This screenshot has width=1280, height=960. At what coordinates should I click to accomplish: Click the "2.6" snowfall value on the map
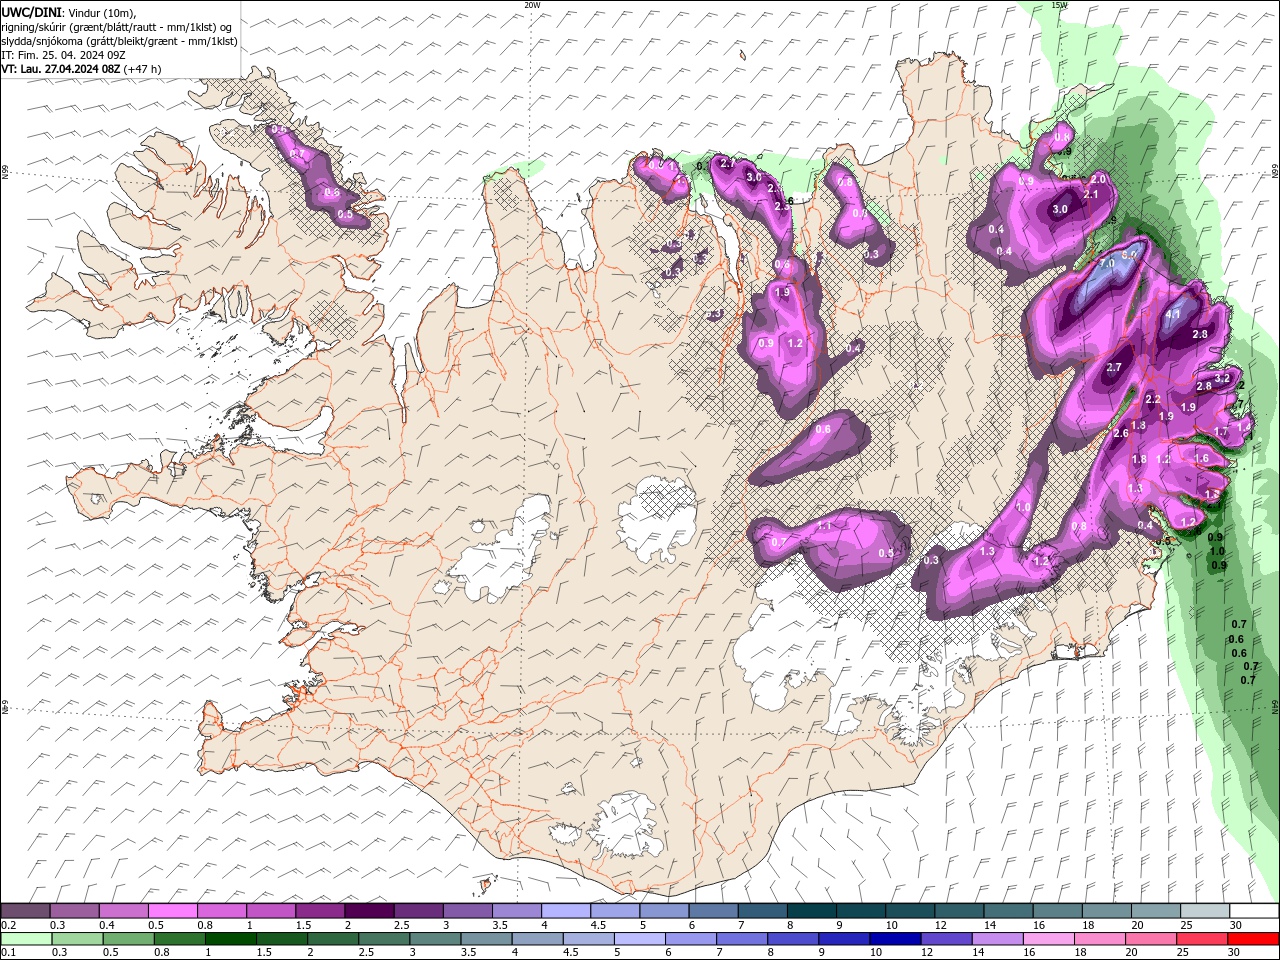point(1121,433)
